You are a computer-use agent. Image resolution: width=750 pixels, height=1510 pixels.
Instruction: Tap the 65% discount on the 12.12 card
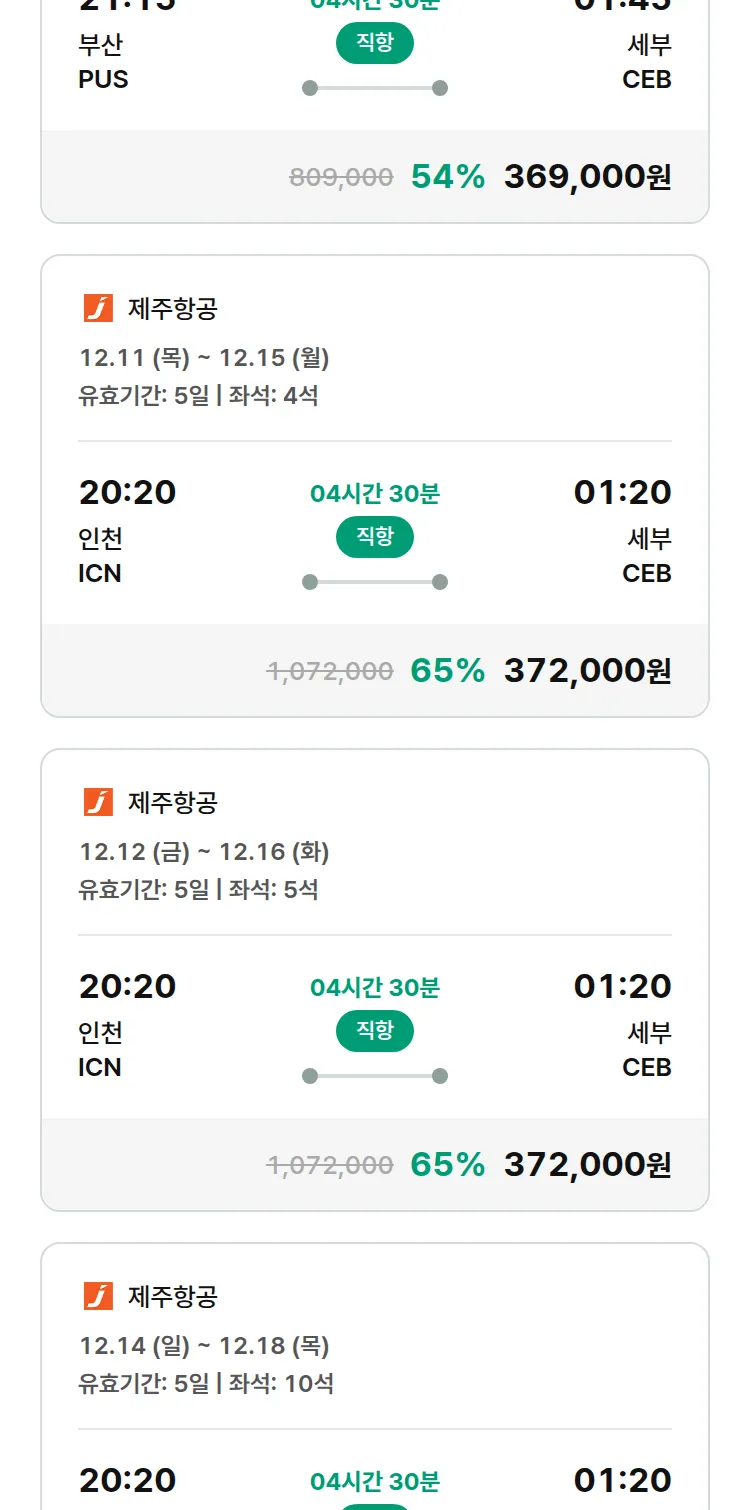(x=448, y=1165)
